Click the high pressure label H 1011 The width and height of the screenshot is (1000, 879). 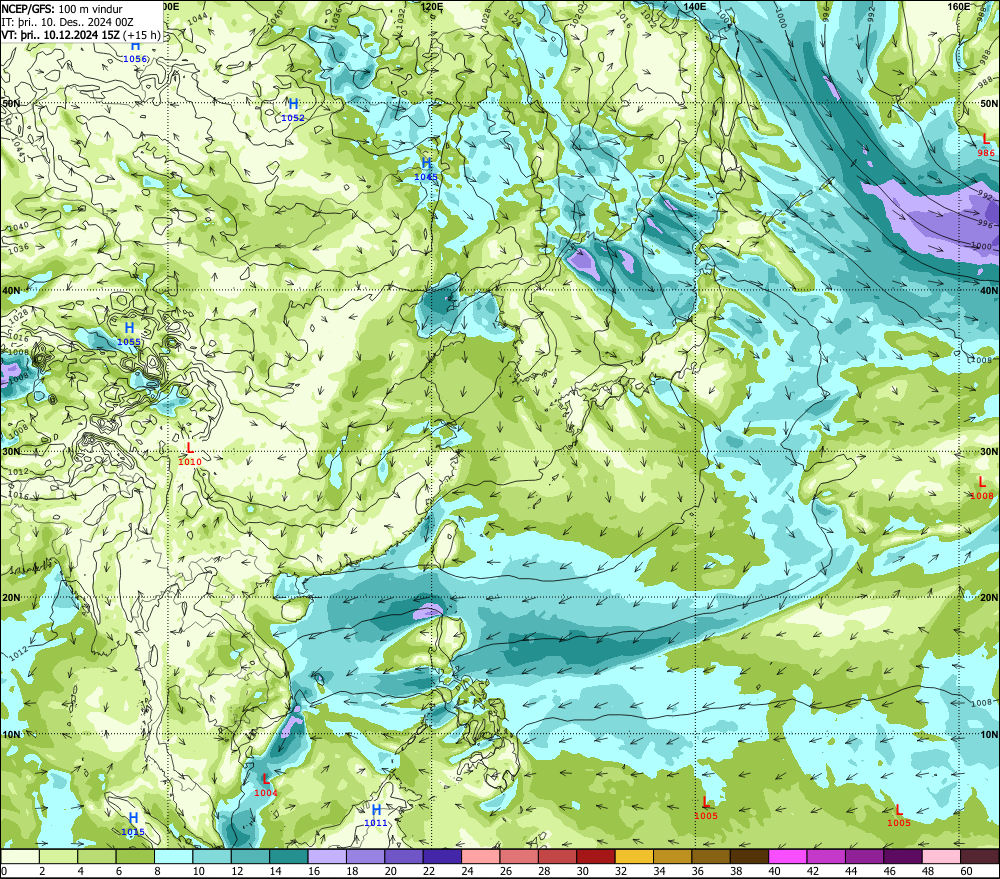376,815
